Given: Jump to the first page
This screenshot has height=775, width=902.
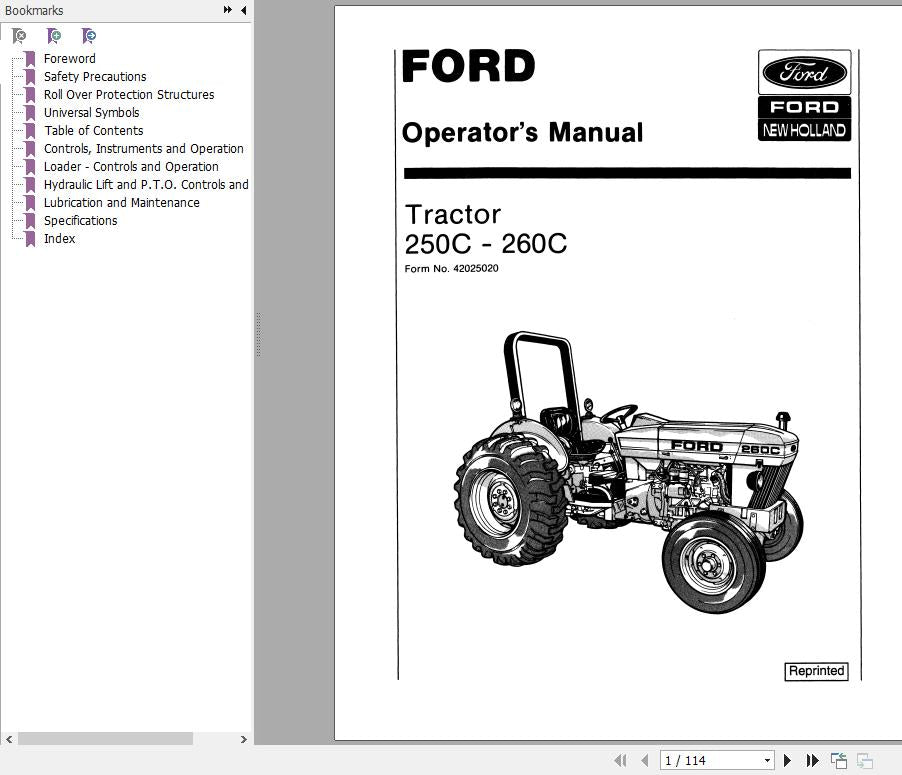Looking at the screenshot, I should (620, 761).
